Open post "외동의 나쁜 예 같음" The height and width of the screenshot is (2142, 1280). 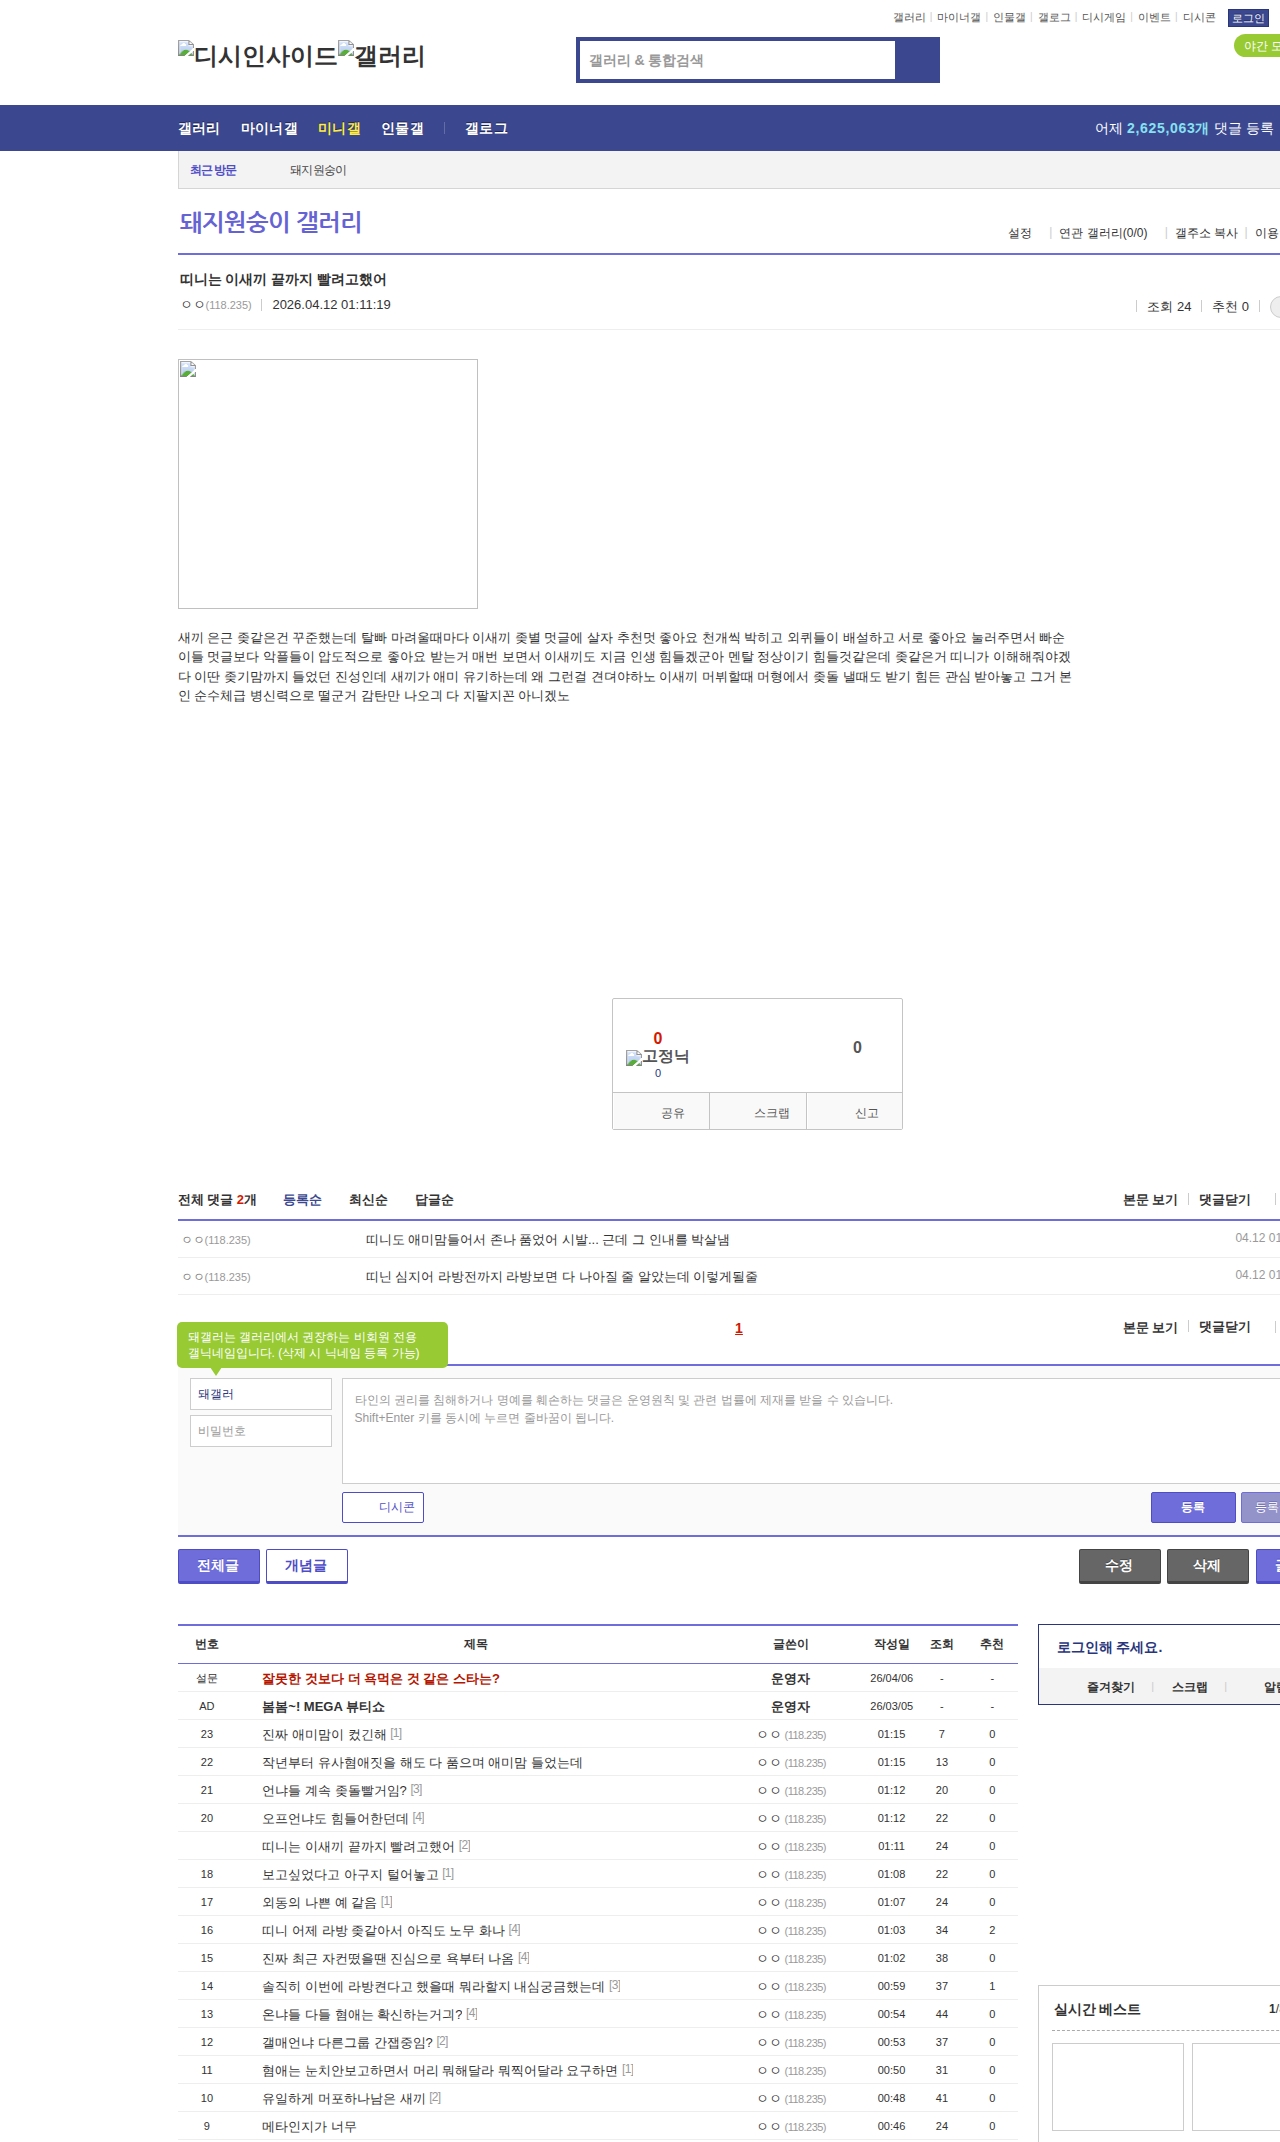[x=319, y=1902]
